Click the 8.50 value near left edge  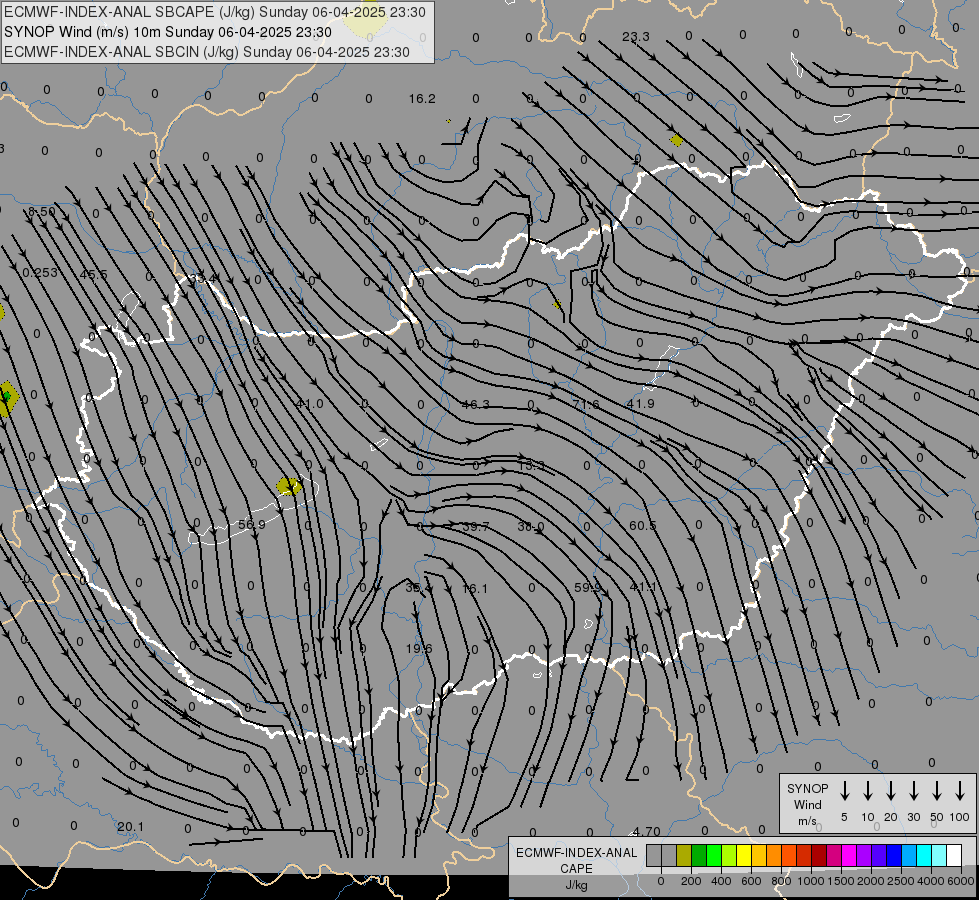(x=42, y=212)
